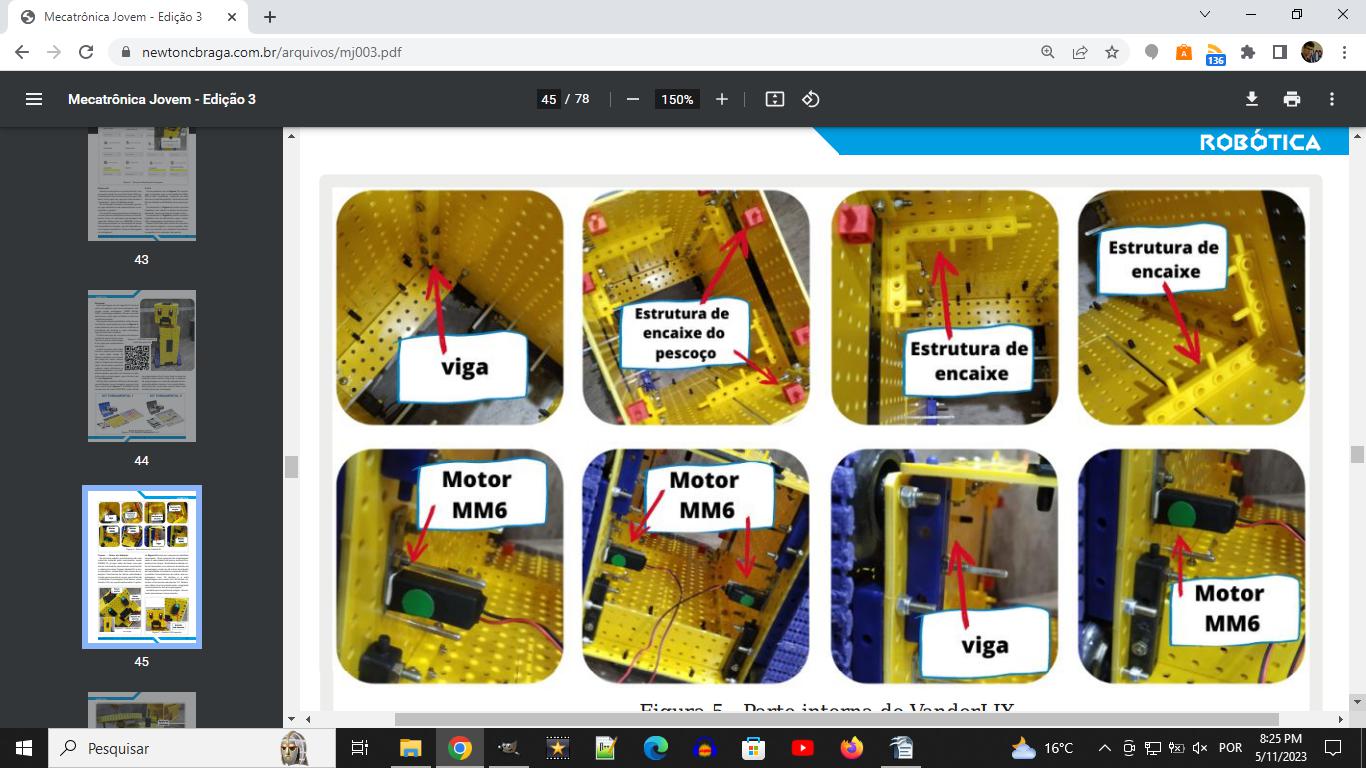Viewport: 1366px width, 768px height.
Task: Print the PDF document
Action: click(1292, 99)
